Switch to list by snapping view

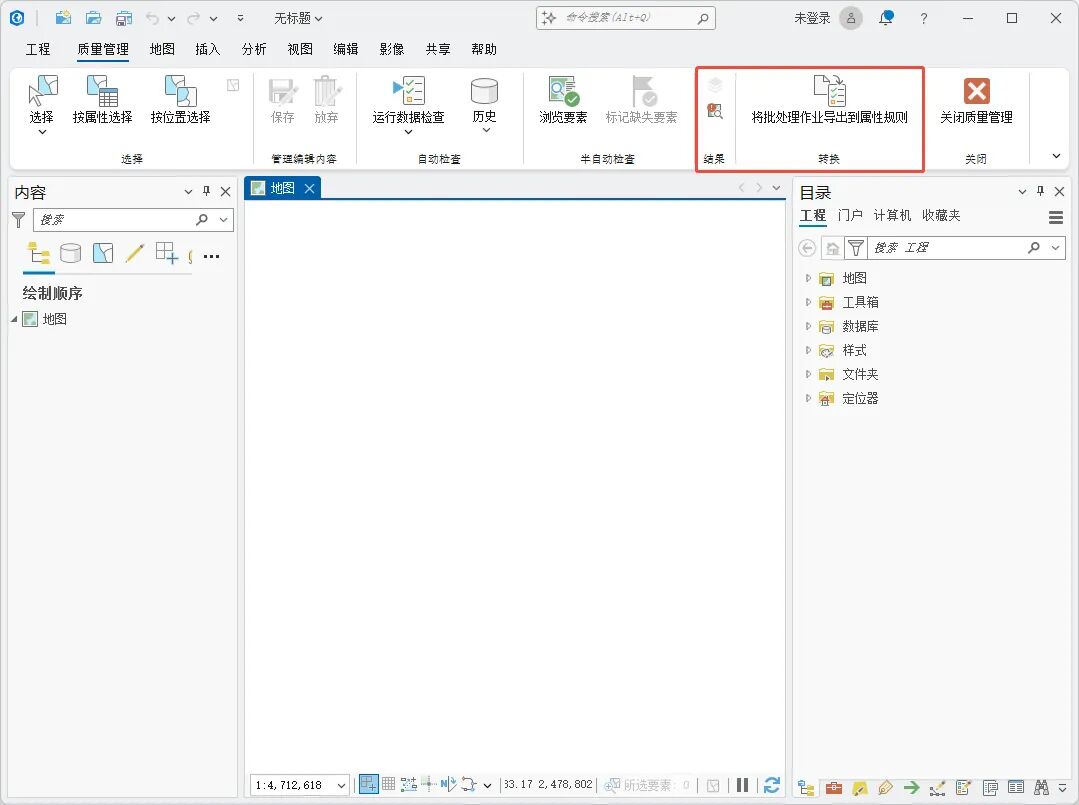[167, 253]
